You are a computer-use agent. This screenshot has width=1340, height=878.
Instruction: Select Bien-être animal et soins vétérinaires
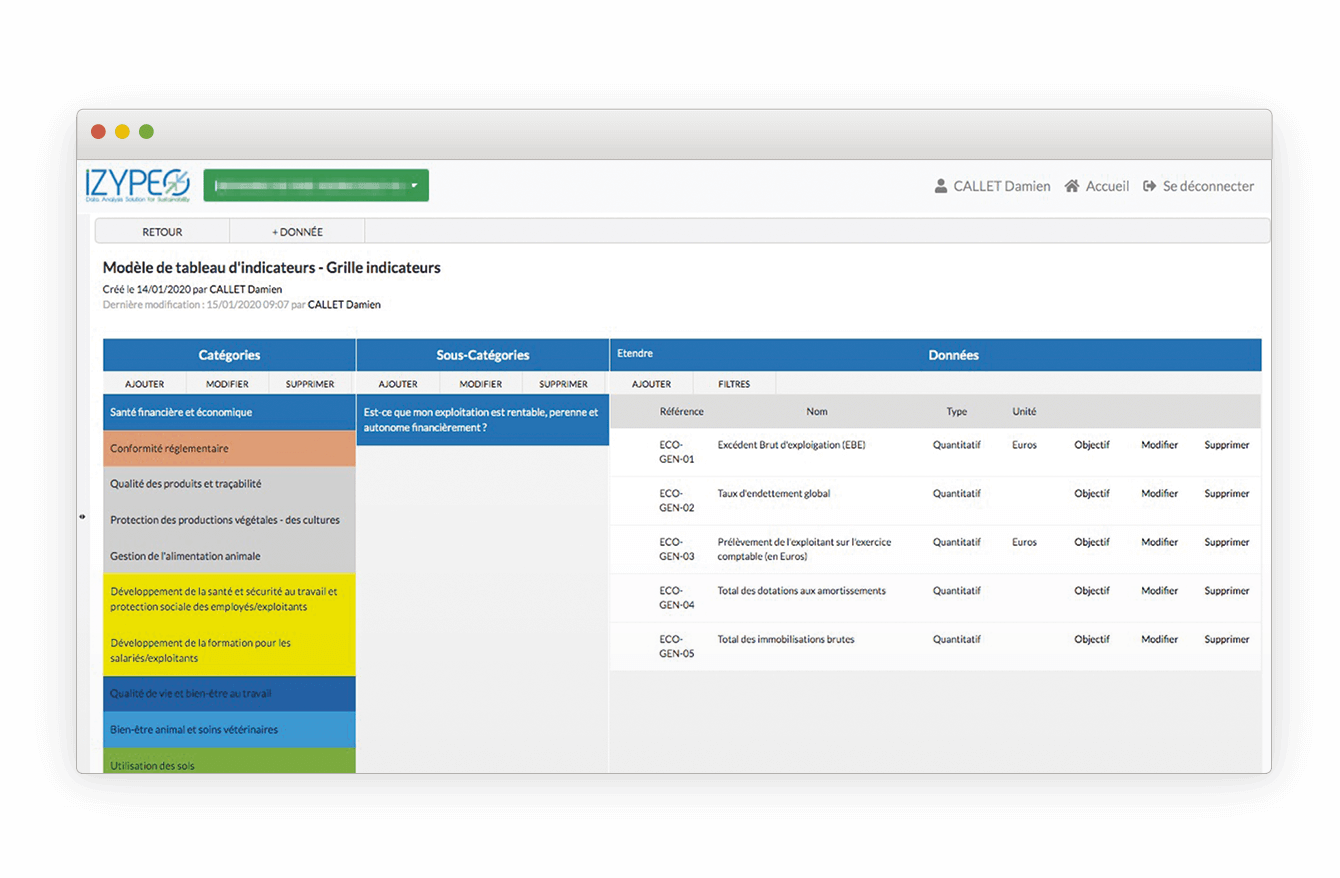[x=229, y=730]
